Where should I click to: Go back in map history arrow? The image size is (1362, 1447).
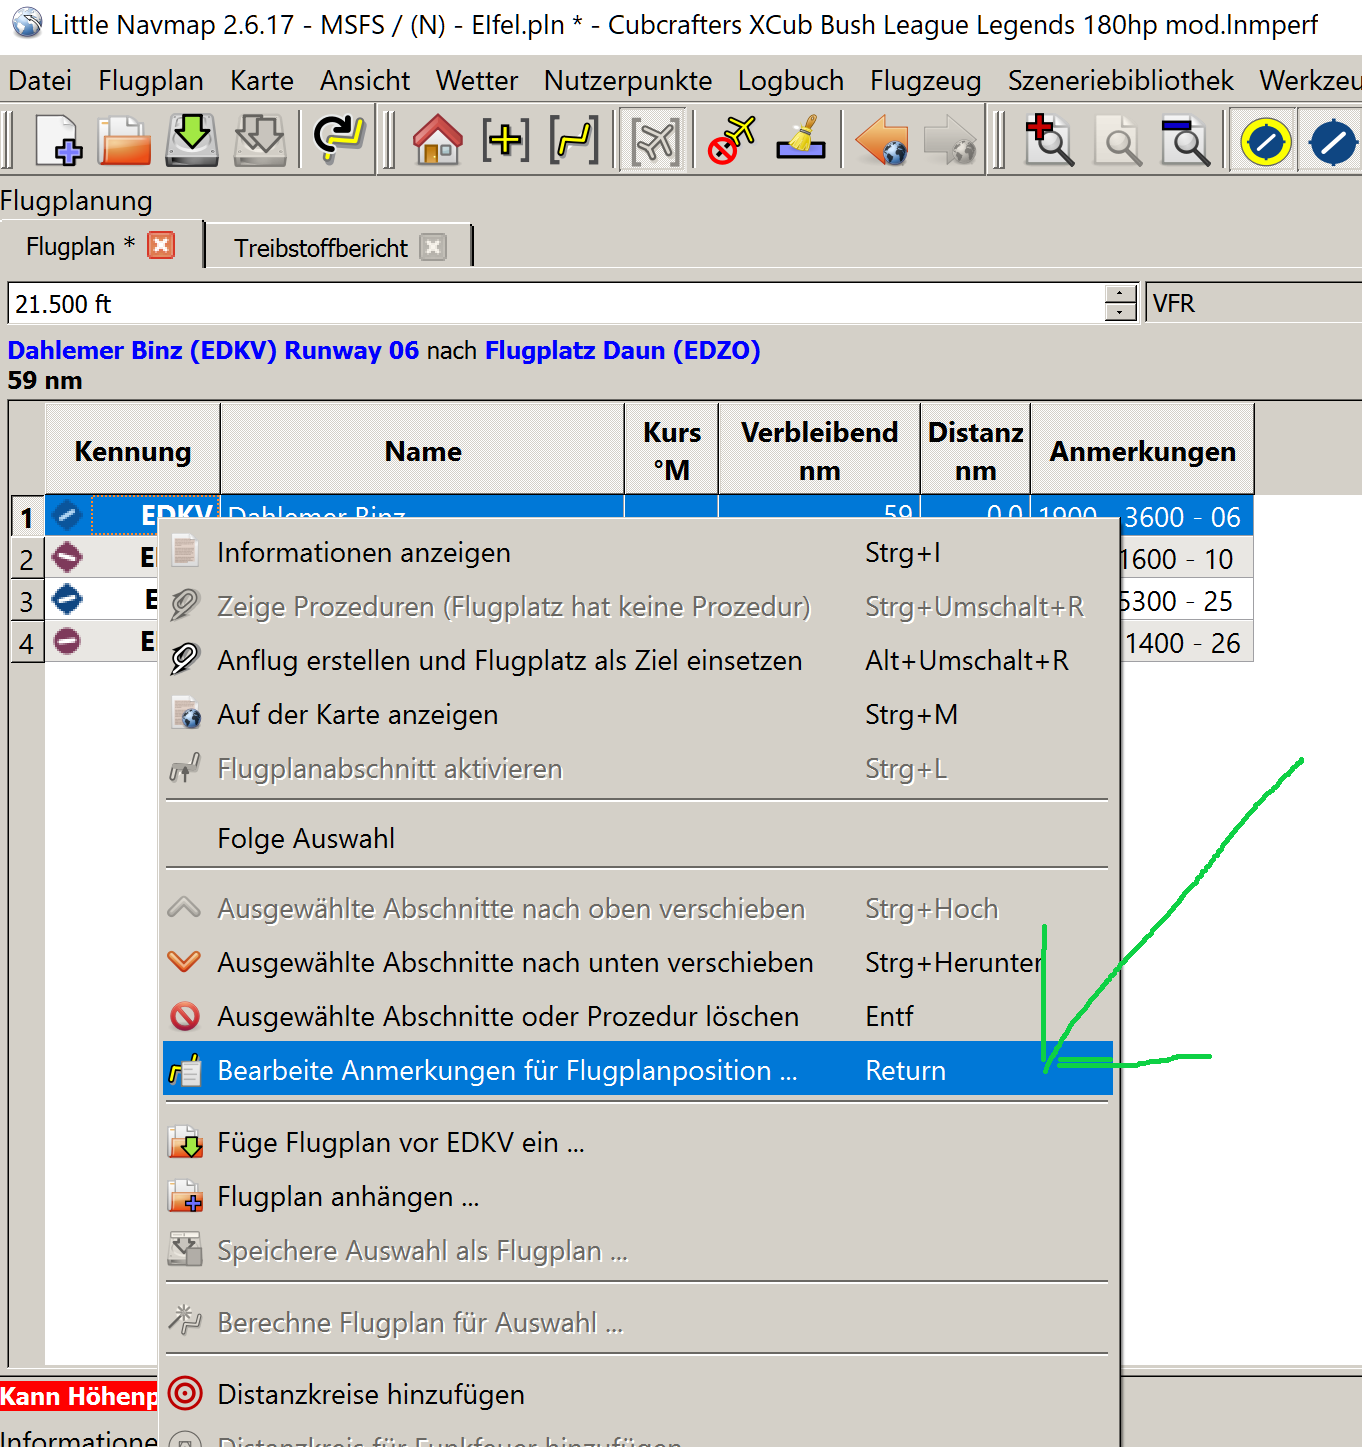tap(882, 140)
